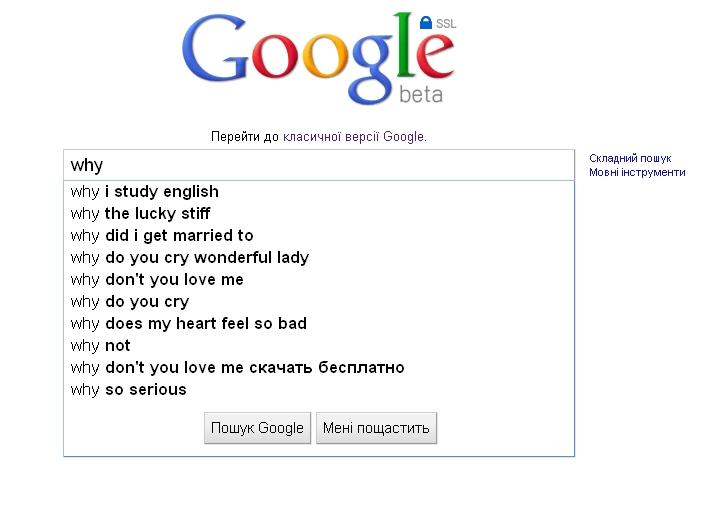Click the "SSL" text label by the logo
The height and width of the screenshot is (517, 717).
446,23
